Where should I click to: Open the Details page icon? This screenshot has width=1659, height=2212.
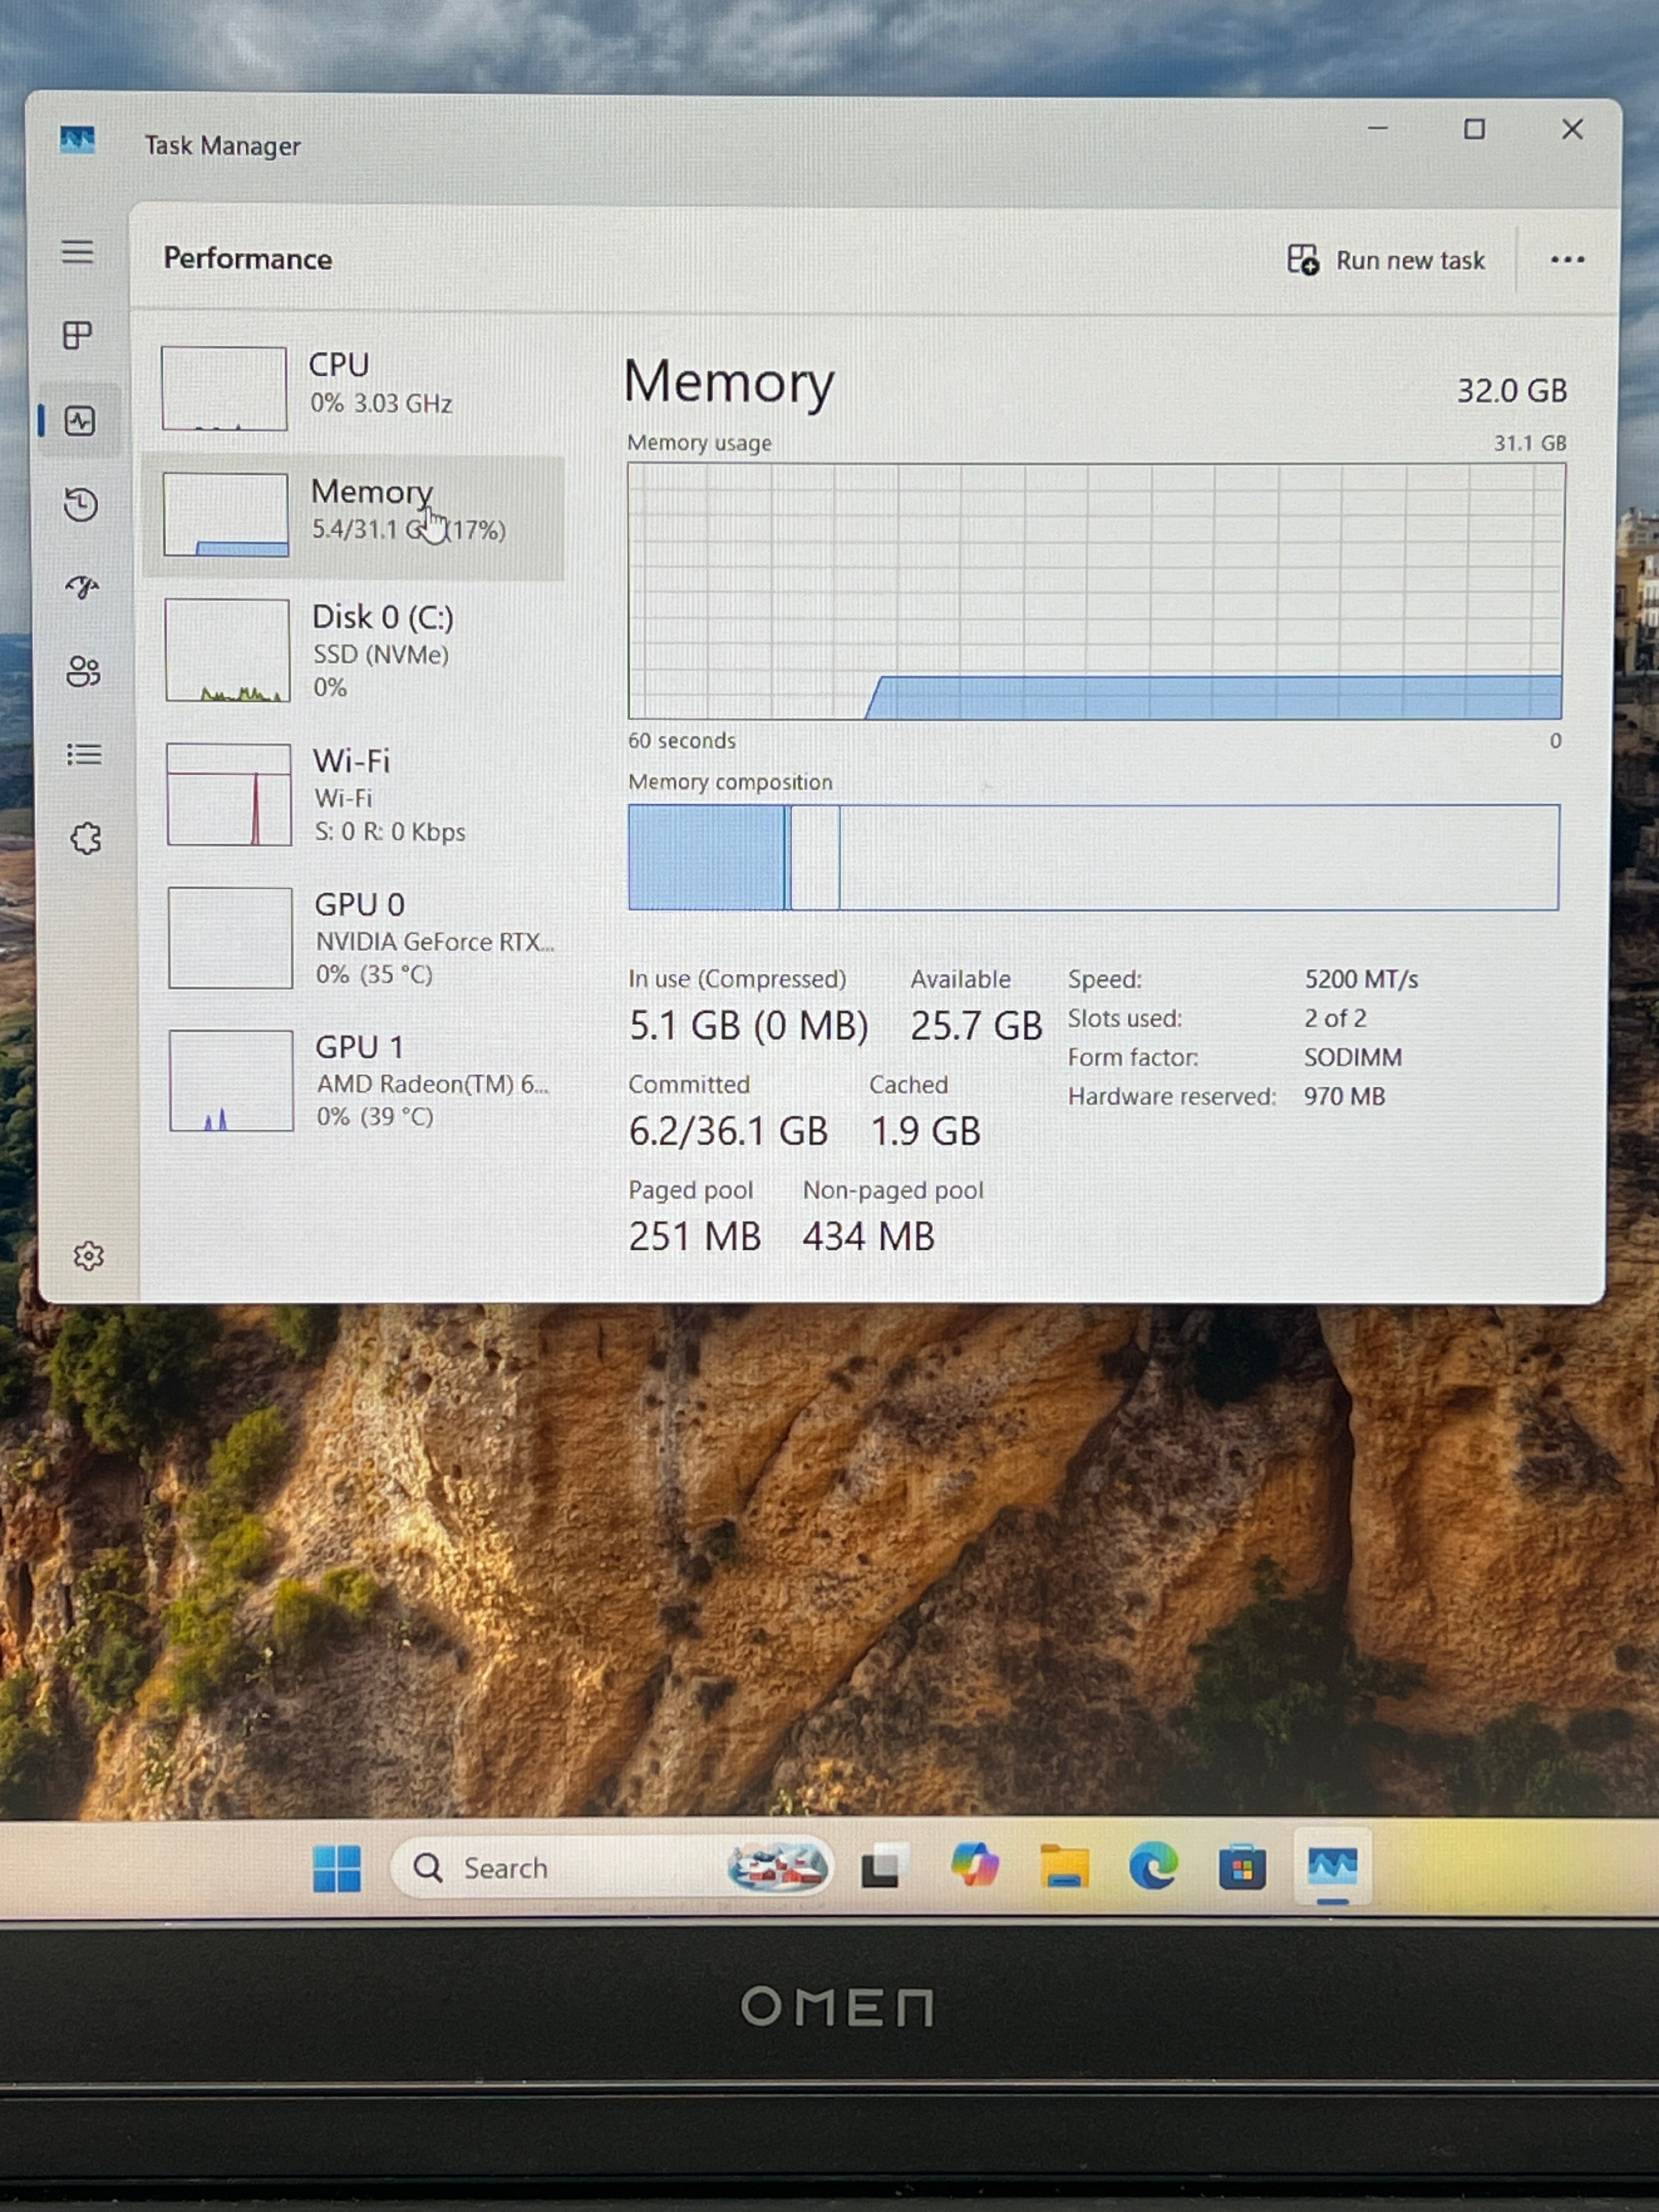(84, 754)
